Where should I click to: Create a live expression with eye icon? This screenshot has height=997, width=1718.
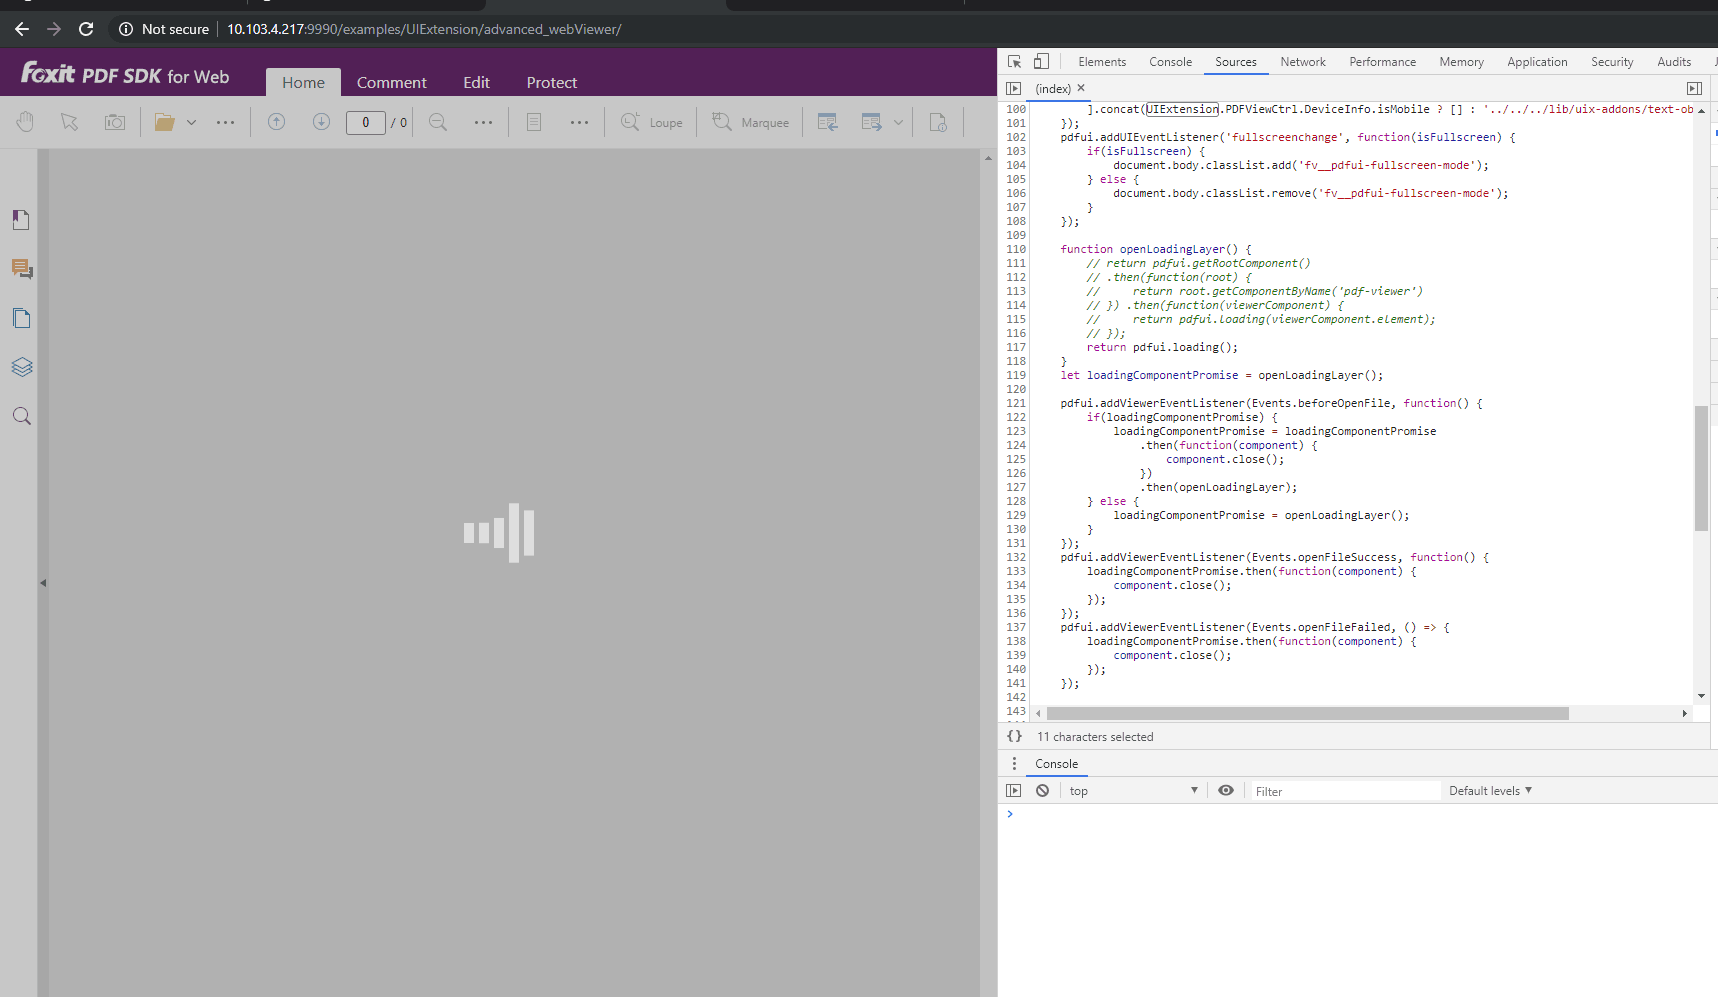click(x=1225, y=790)
